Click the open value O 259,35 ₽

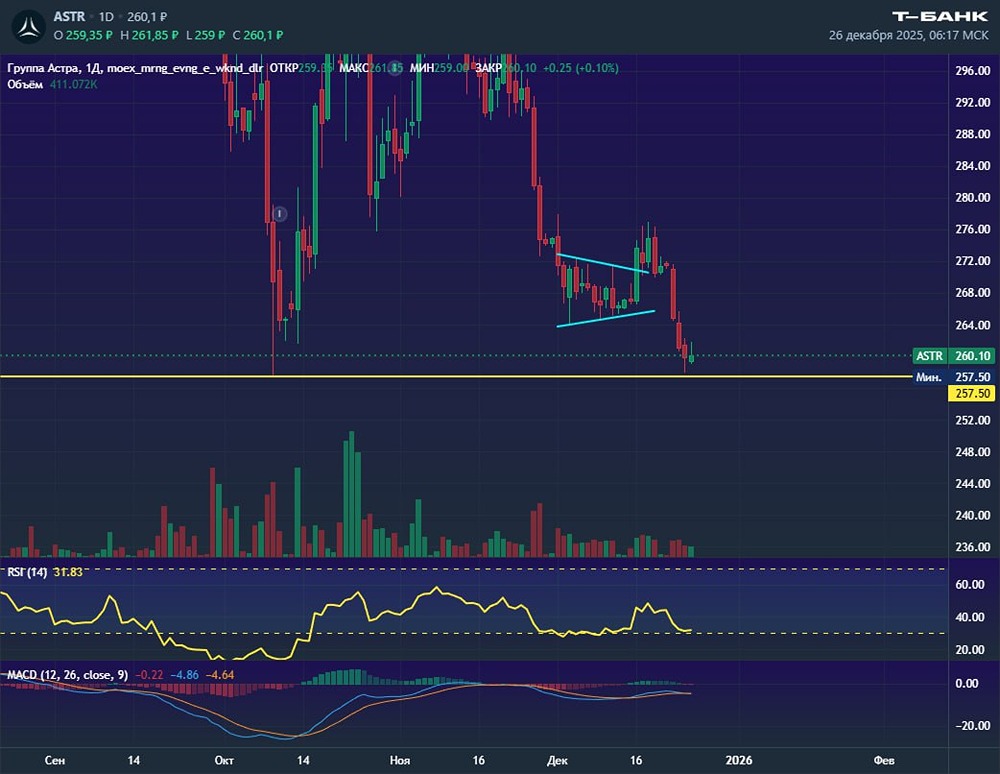point(83,35)
